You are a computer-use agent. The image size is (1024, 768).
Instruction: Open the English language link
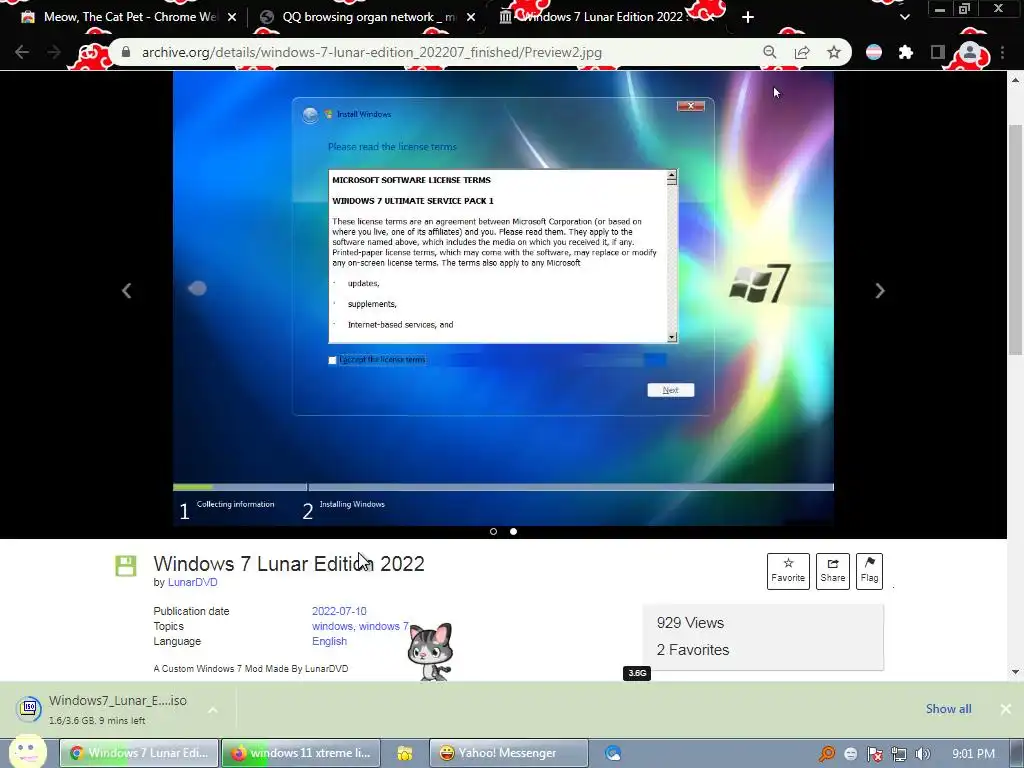(x=329, y=641)
